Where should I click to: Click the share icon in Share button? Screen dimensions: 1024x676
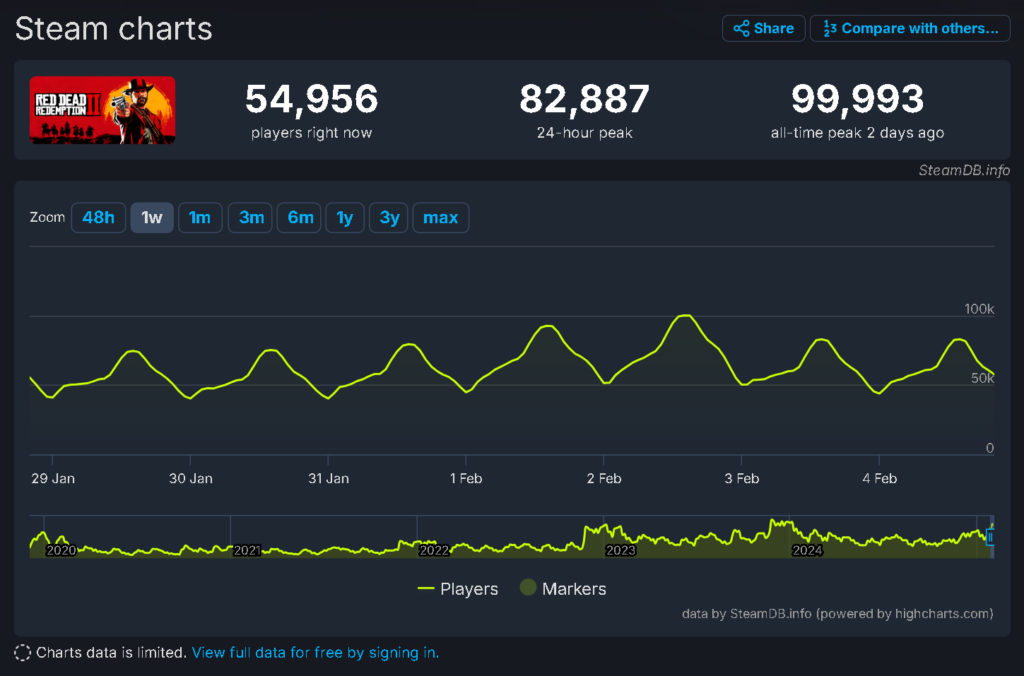[x=741, y=29]
